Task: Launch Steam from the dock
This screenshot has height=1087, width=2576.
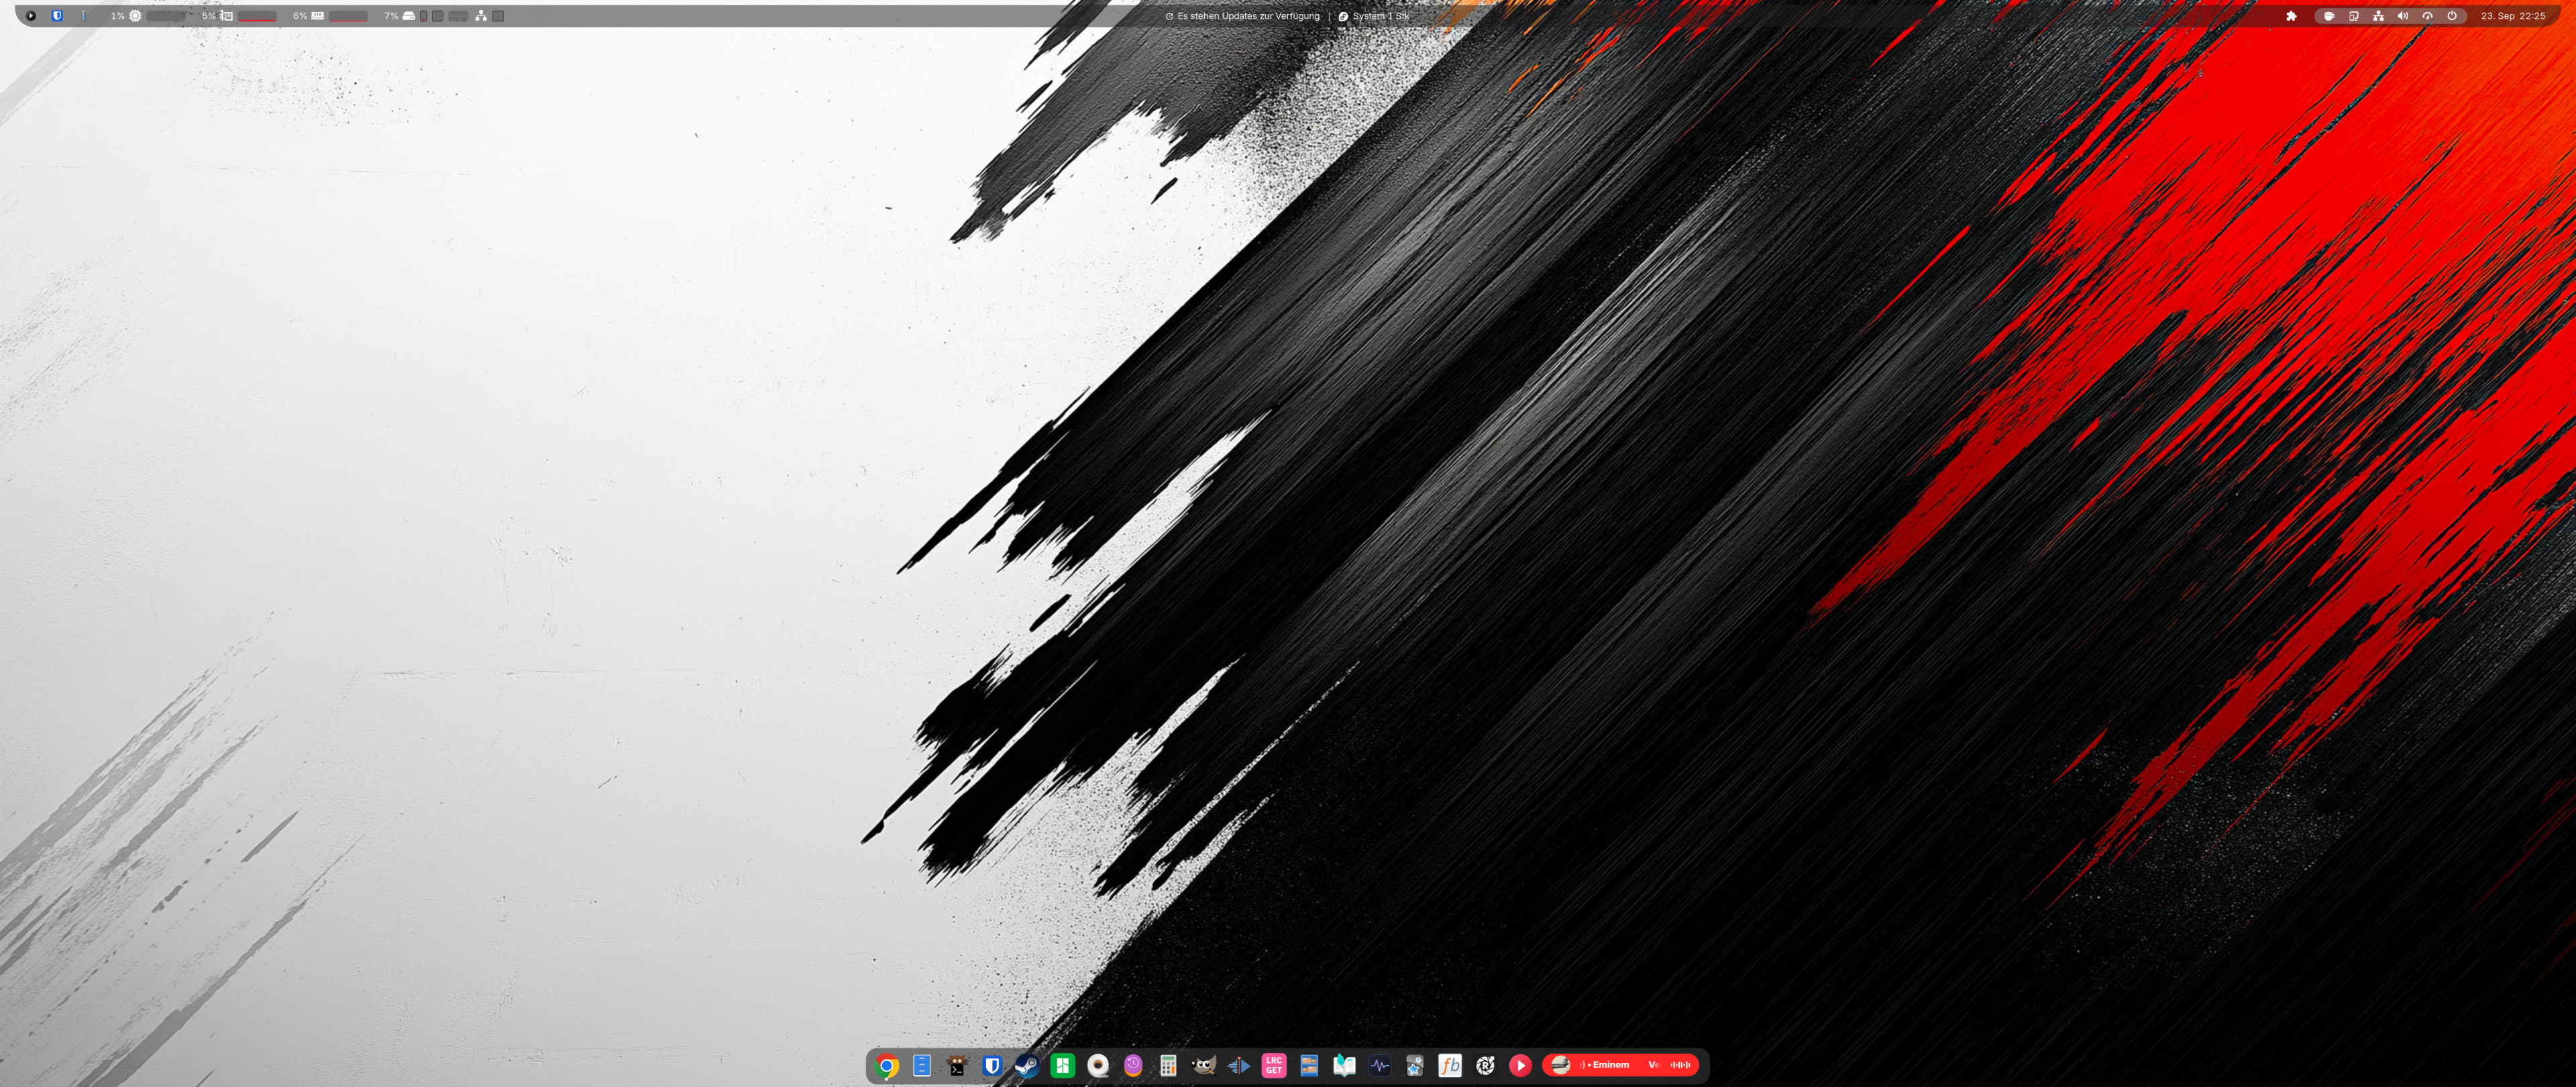Action: click(1027, 1066)
